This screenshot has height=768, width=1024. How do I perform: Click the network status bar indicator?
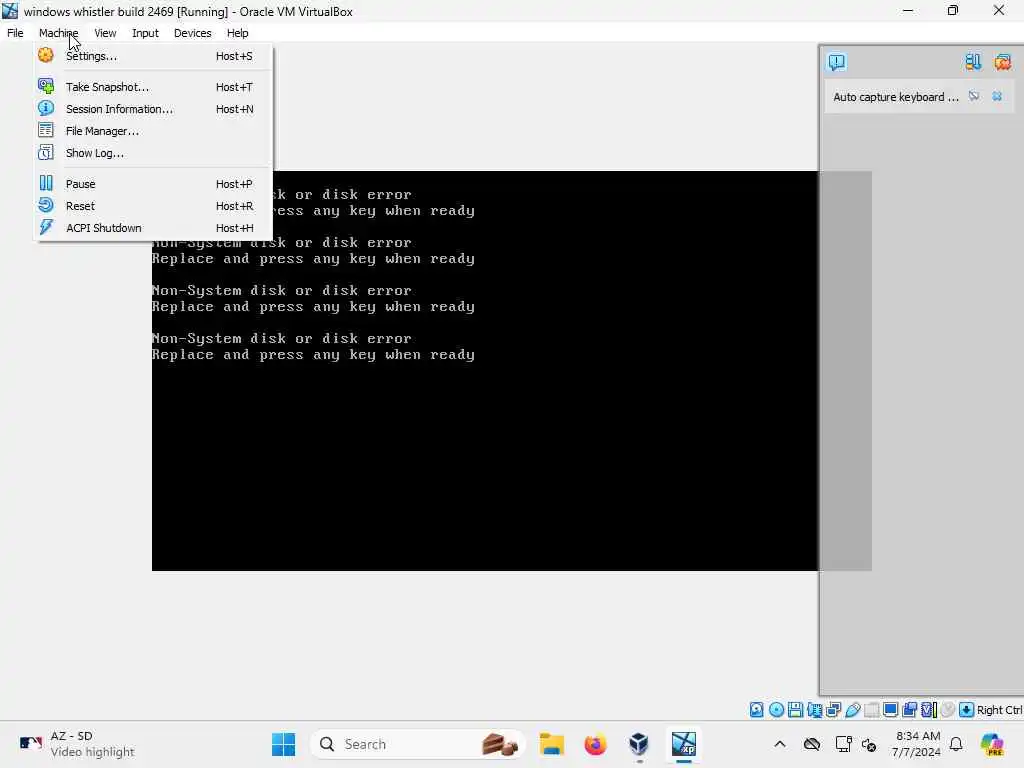coord(833,710)
